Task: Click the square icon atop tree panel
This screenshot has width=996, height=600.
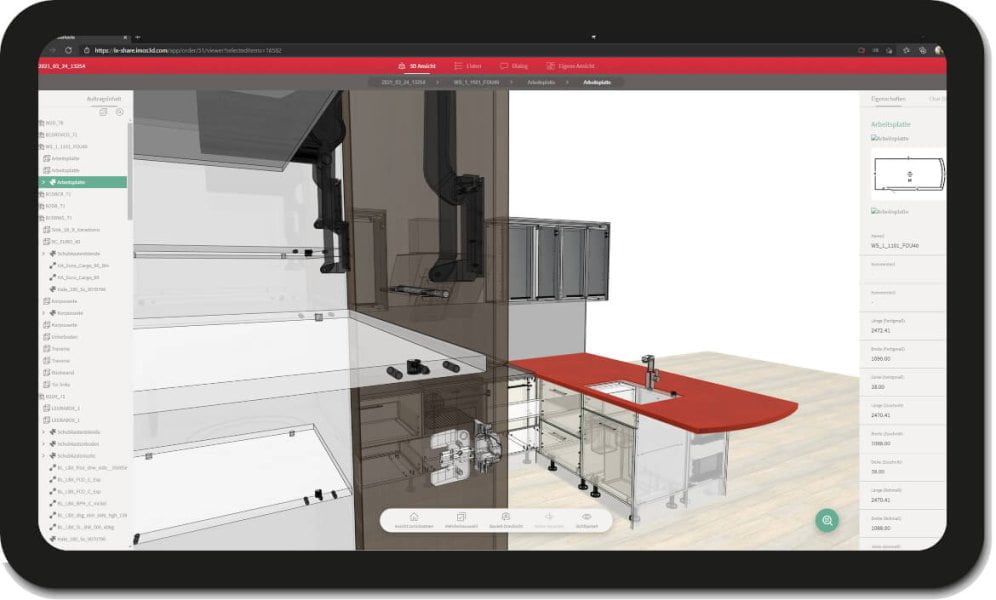Action: (103, 112)
